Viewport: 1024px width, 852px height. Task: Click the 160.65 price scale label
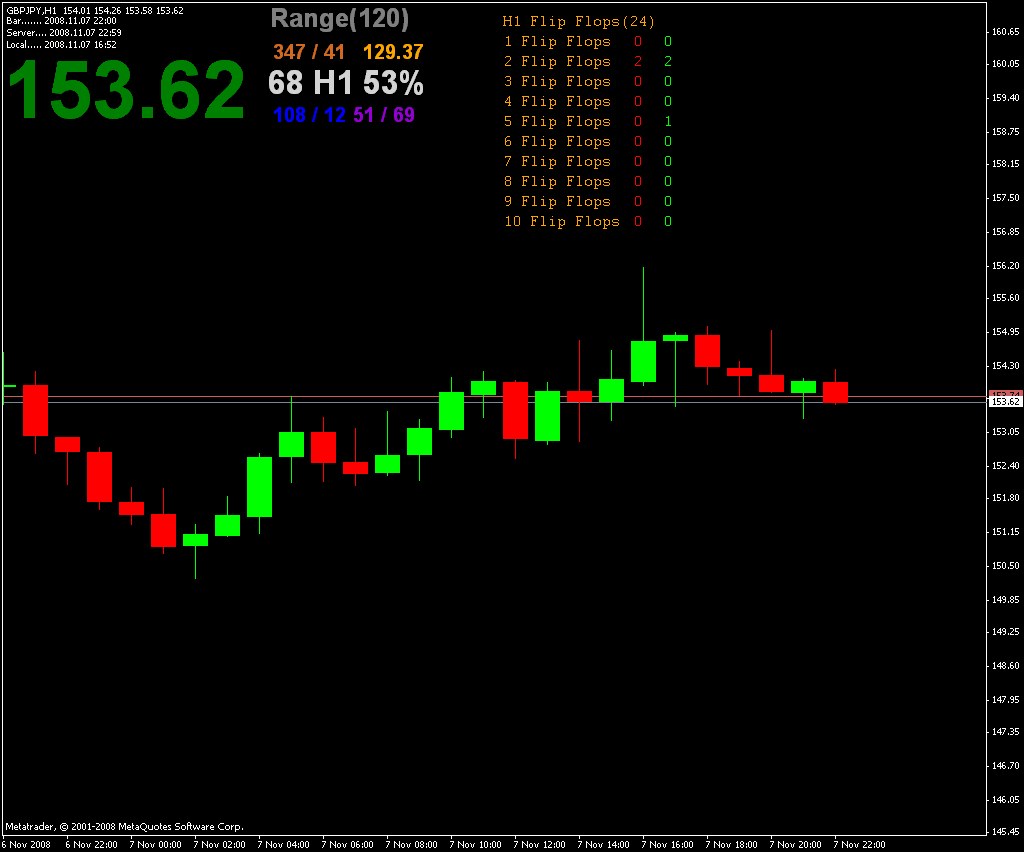tap(1005, 31)
